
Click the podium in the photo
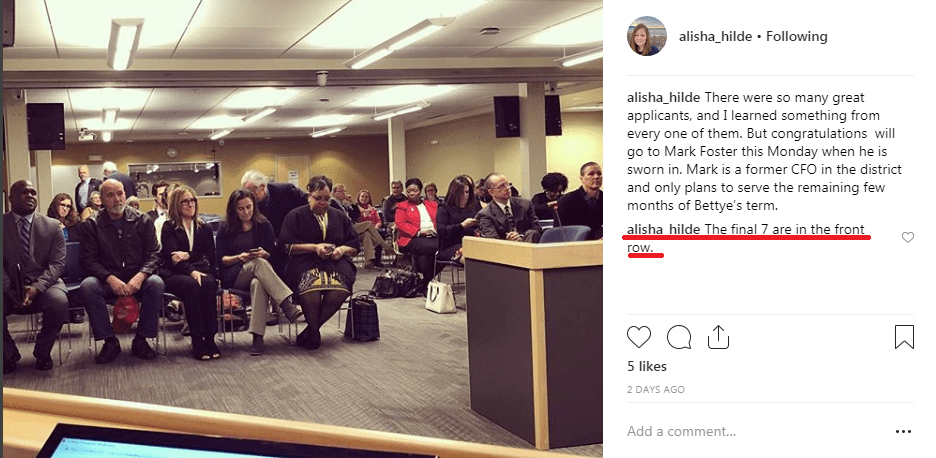point(533,340)
